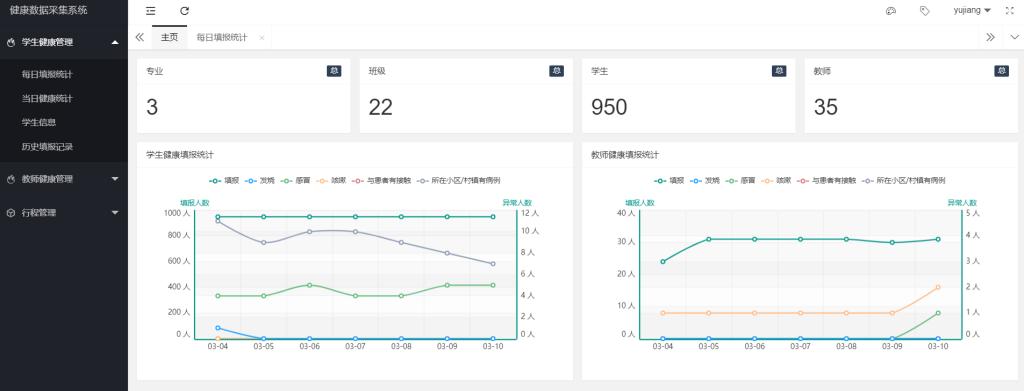Switch to the 主页 tab
The image size is (1024, 391).
coord(169,37)
